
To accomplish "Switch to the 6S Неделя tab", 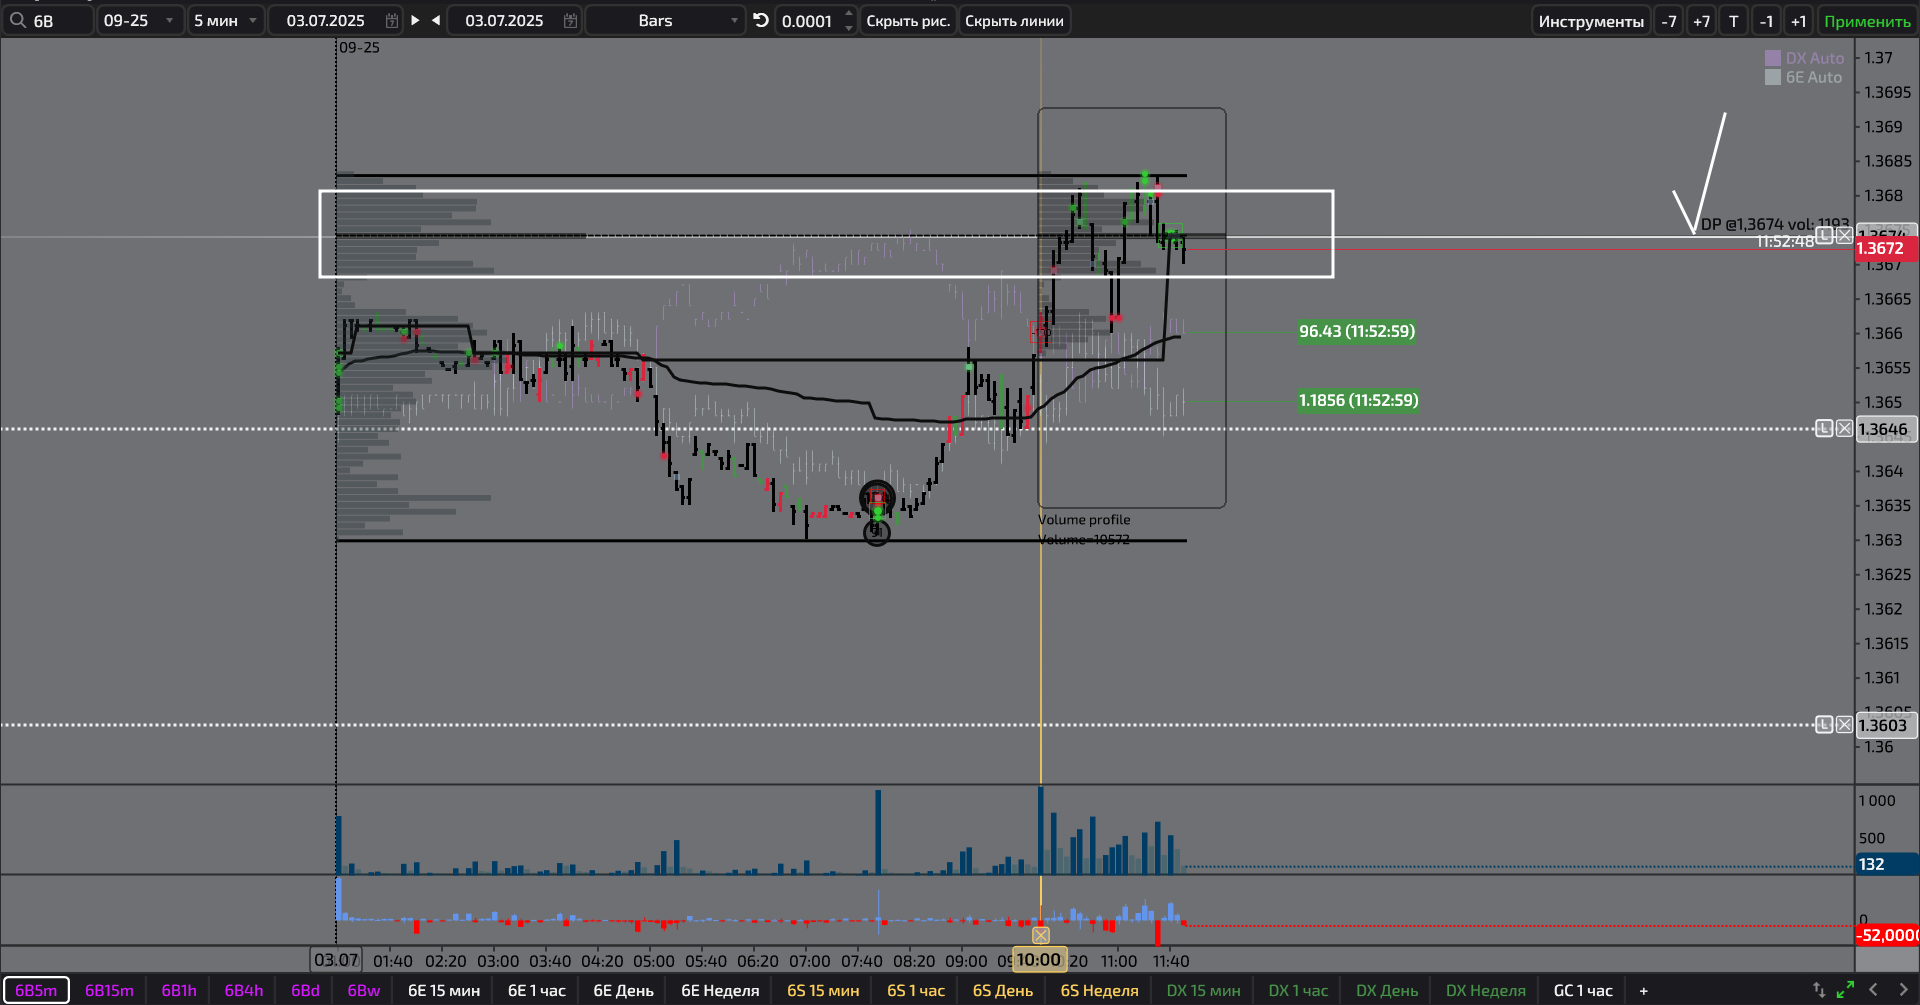I will (1099, 990).
